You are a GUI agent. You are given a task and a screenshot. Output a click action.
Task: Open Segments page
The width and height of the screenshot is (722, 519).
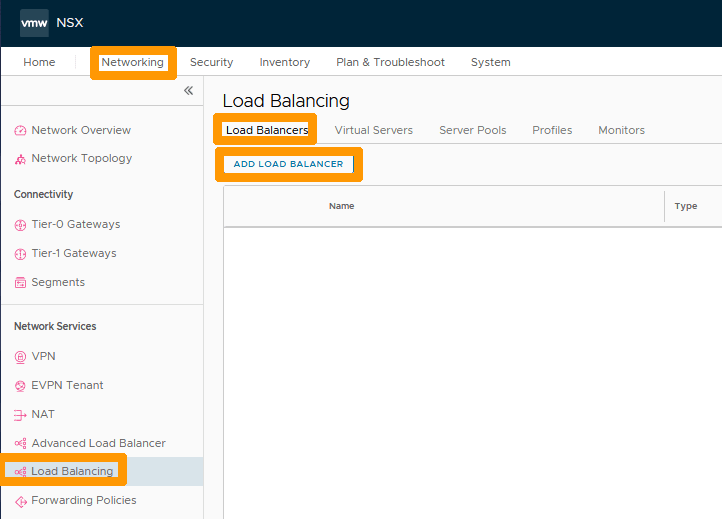[x=58, y=282]
